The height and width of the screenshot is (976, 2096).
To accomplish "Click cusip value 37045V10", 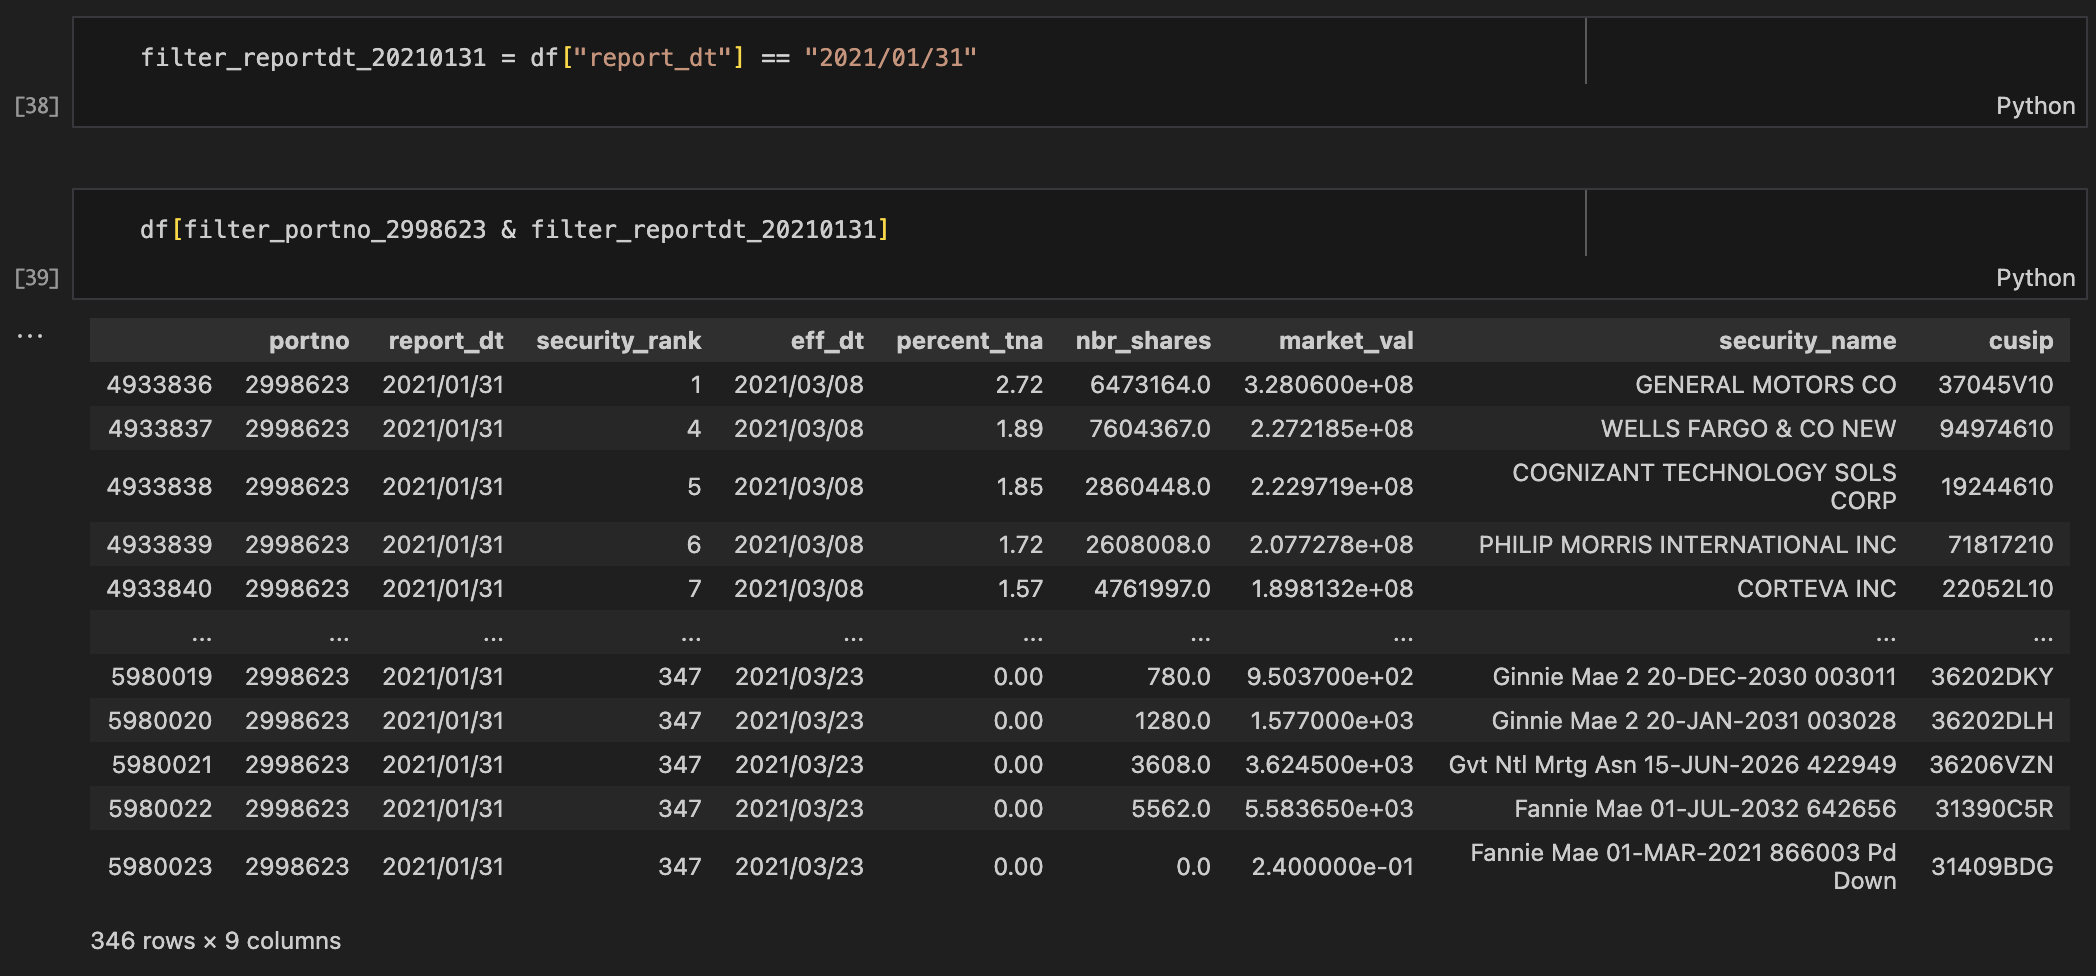I will (1995, 385).
